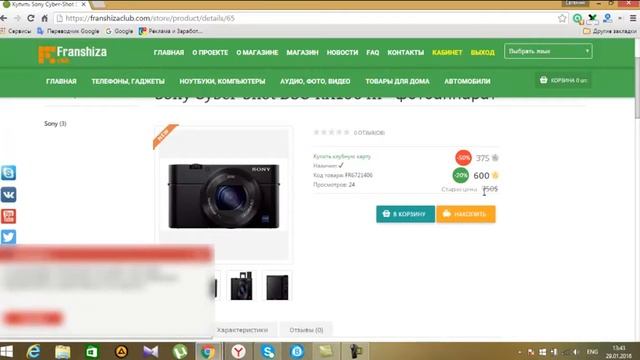The image size is (640, 360).
Task: Open Visual Studio from the taskbar
Action: click(151, 351)
